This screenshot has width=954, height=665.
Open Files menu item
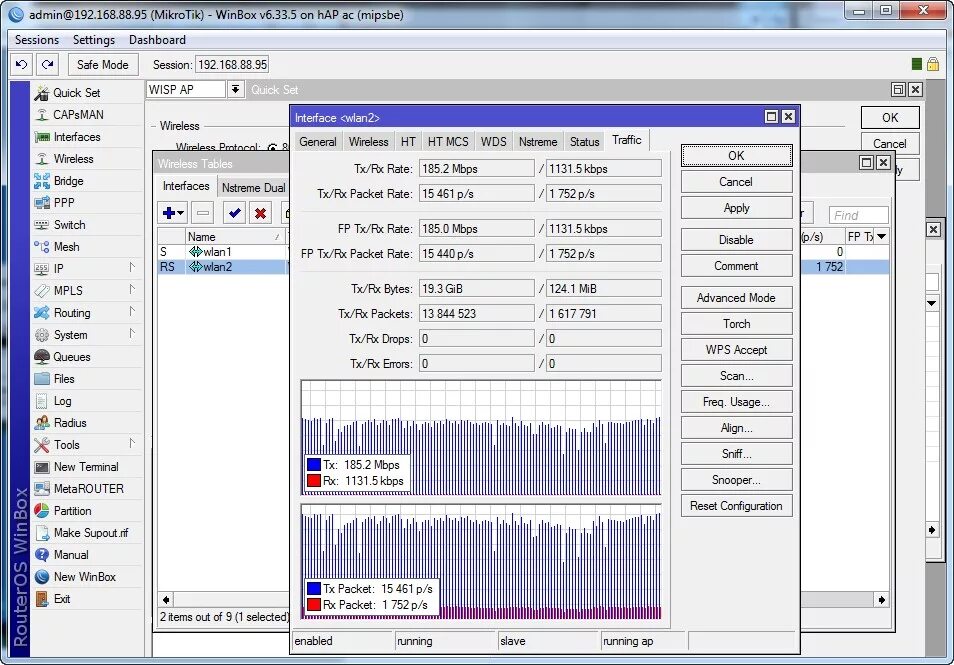click(x=64, y=378)
